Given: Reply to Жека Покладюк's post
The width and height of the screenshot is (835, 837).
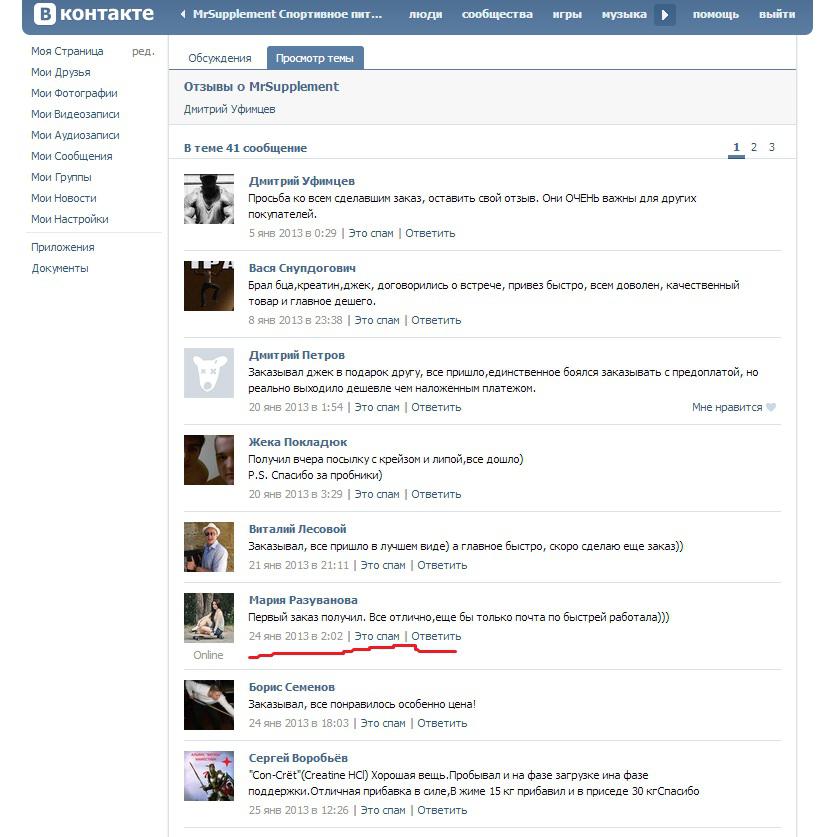Looking at the screenshot, I should pyautogui.click(x=436, y=494).
